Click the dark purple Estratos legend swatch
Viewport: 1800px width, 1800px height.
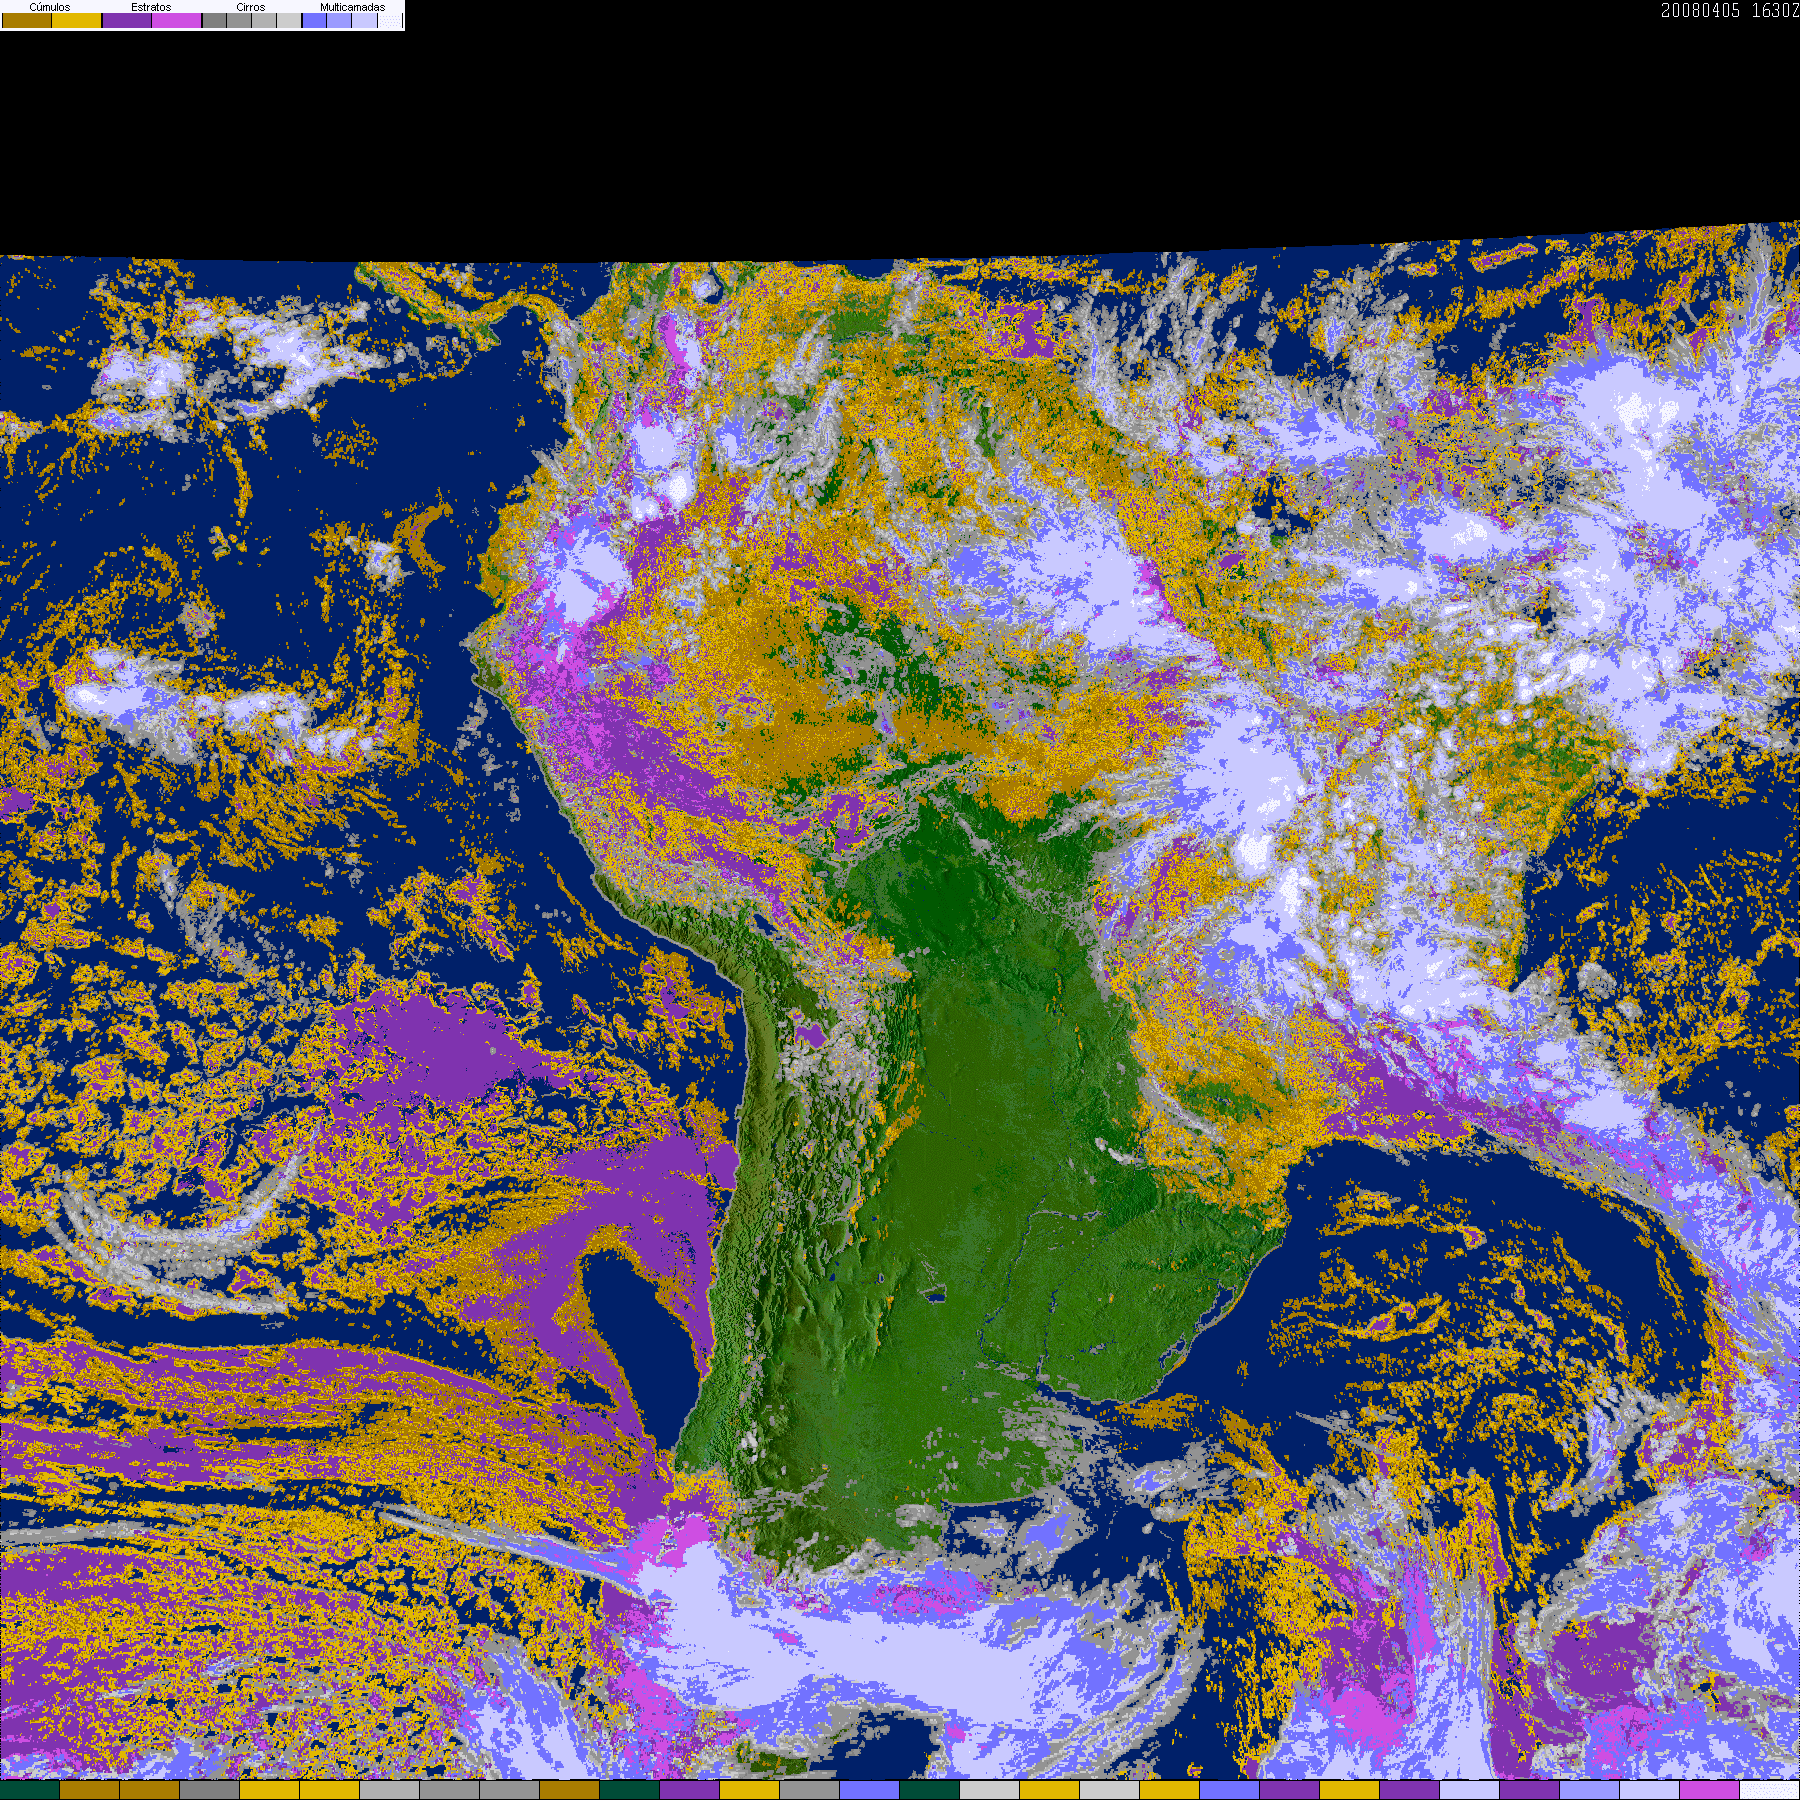point(127,20)
